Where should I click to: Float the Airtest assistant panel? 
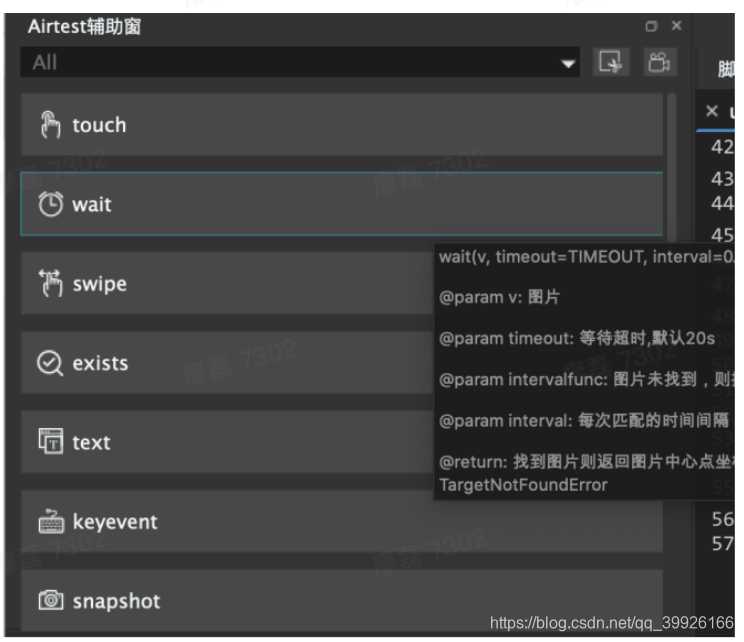[651, 26]
